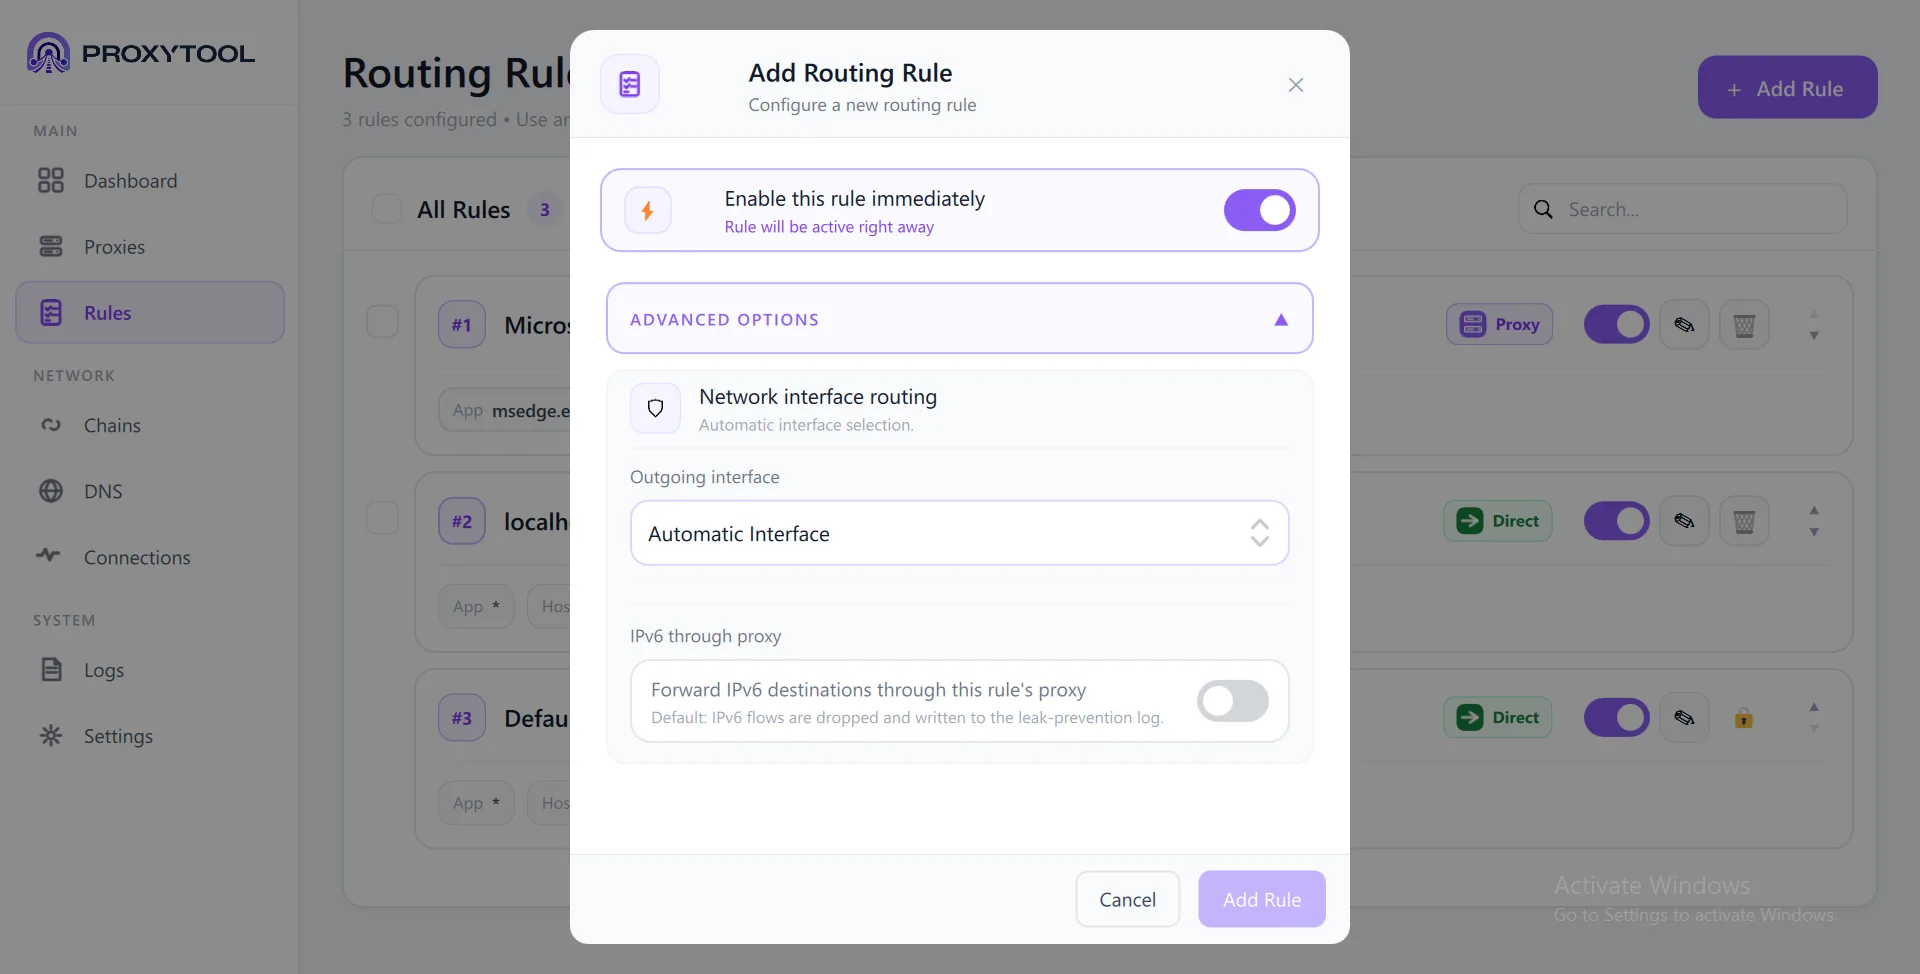Move rule #2 down with arrow
Image resolution: width=1920 pixels, height=974 pixels.
click(x=1814, y=532)
